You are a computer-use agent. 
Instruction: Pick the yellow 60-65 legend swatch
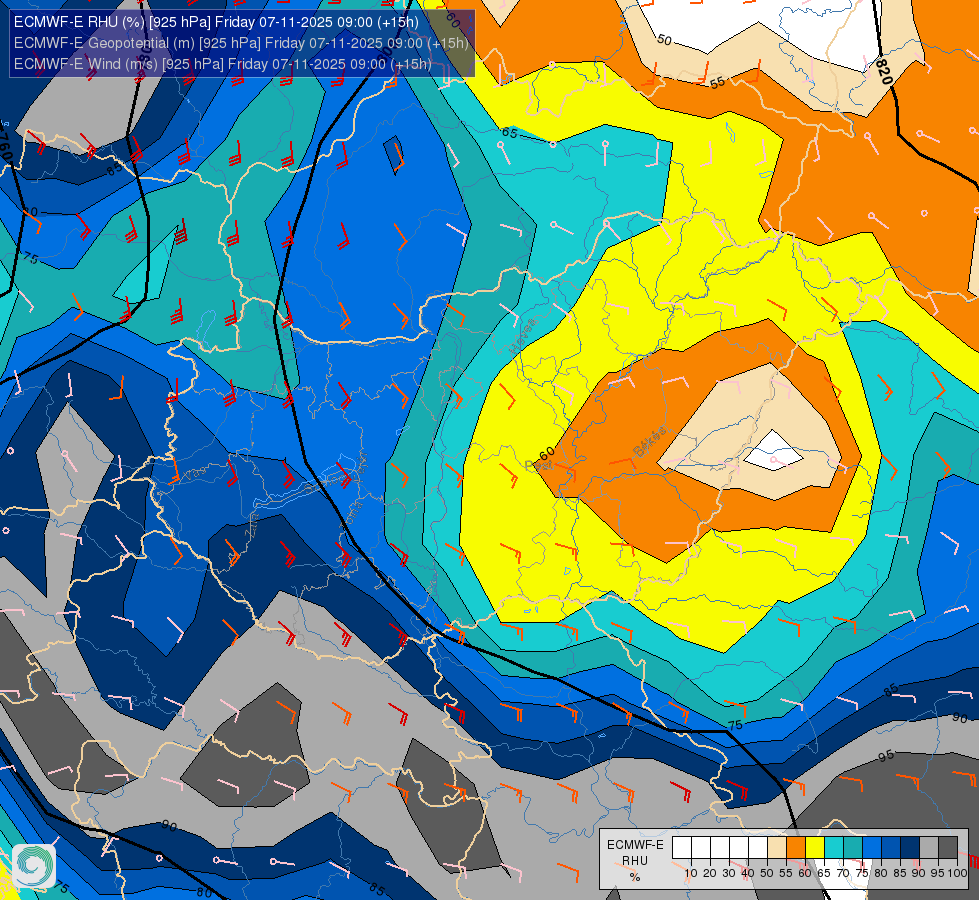click(x=815, y=848)
